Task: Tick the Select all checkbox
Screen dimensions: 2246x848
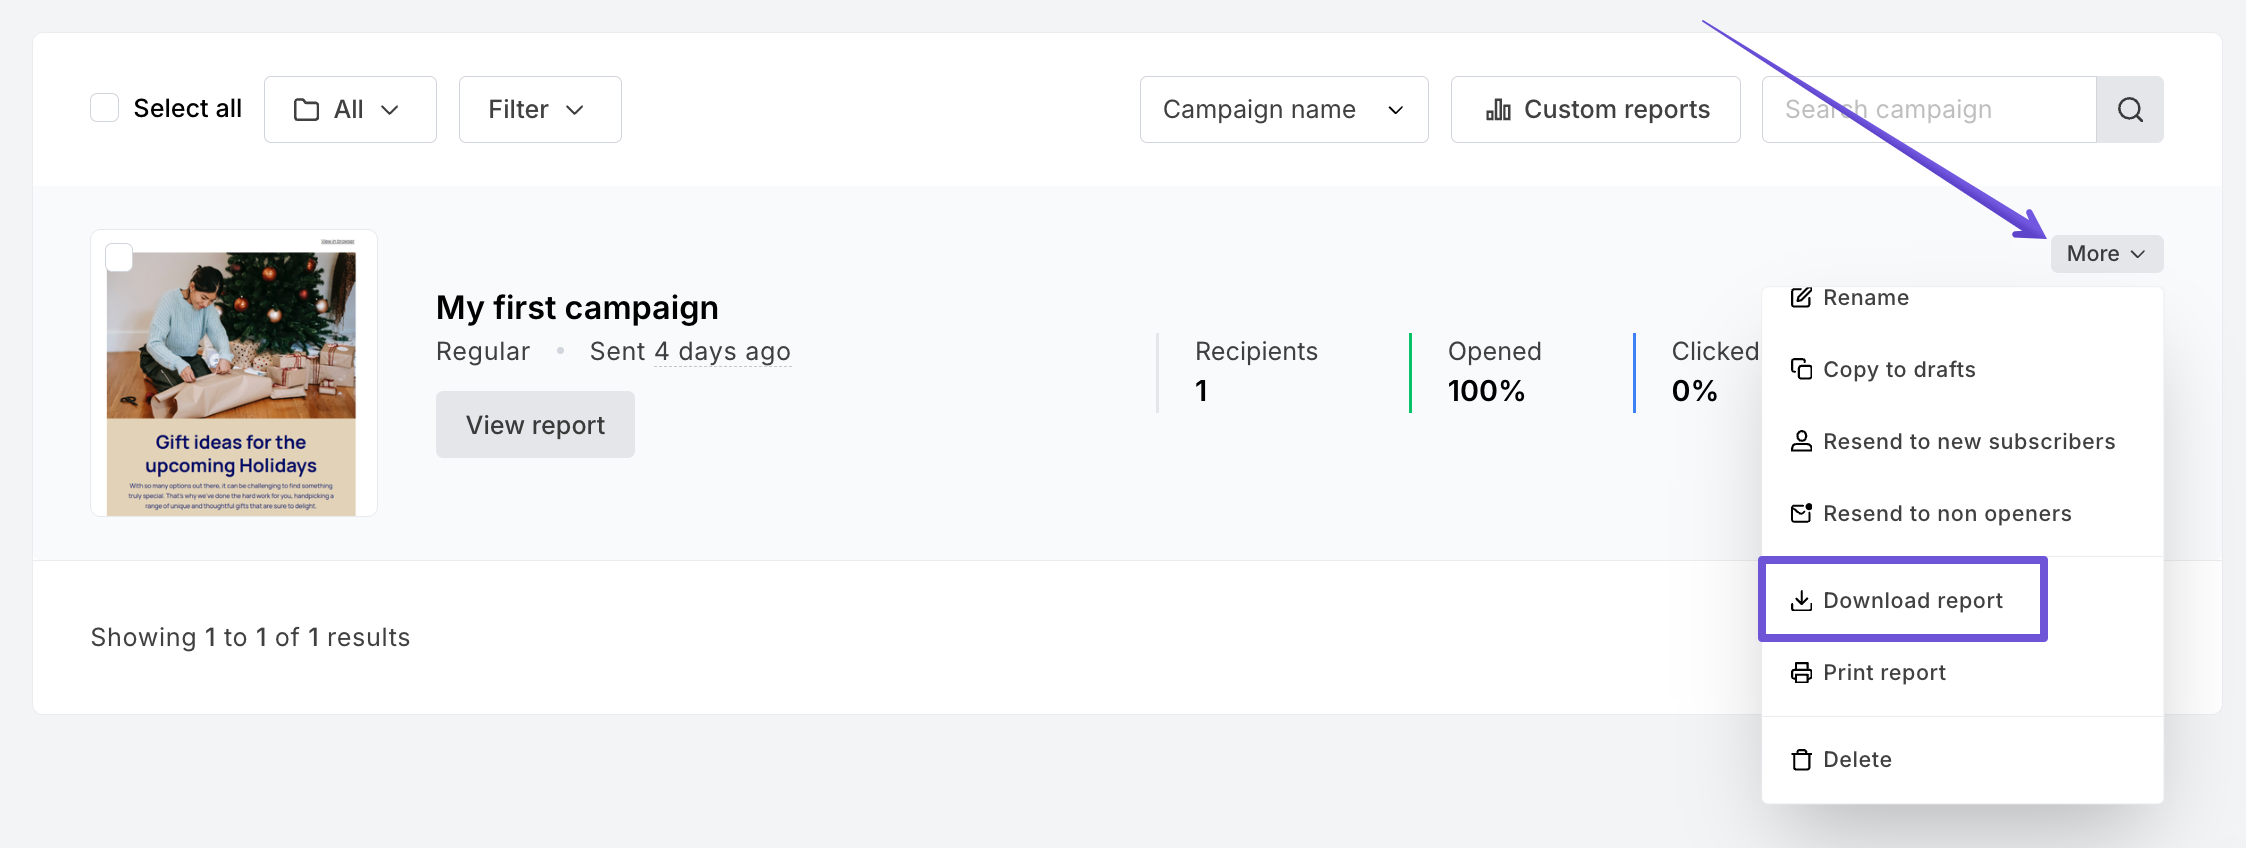Action: point(105,108)
